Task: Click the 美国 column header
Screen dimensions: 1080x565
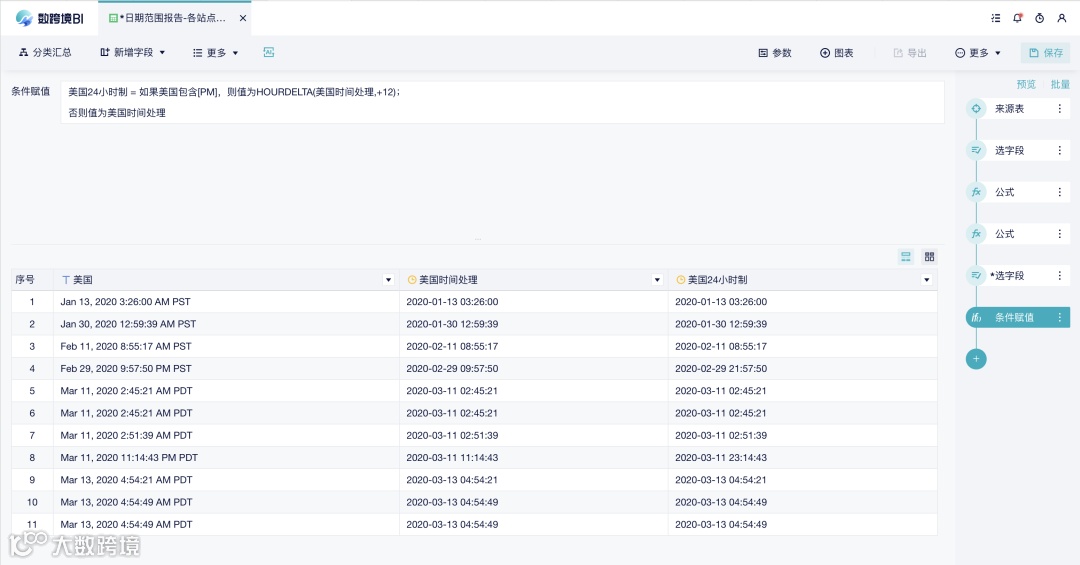Action: pos(226,280)
